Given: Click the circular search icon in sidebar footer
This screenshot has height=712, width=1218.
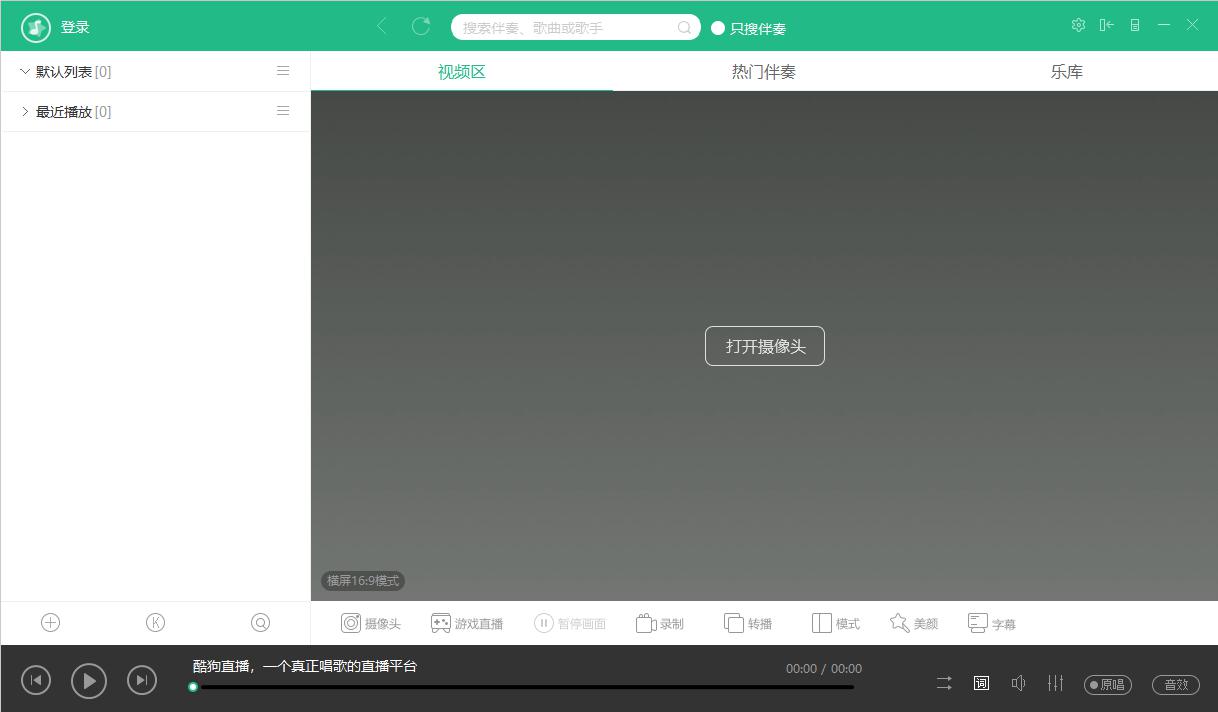Looking at the screenshot, I should click(260, 622).
